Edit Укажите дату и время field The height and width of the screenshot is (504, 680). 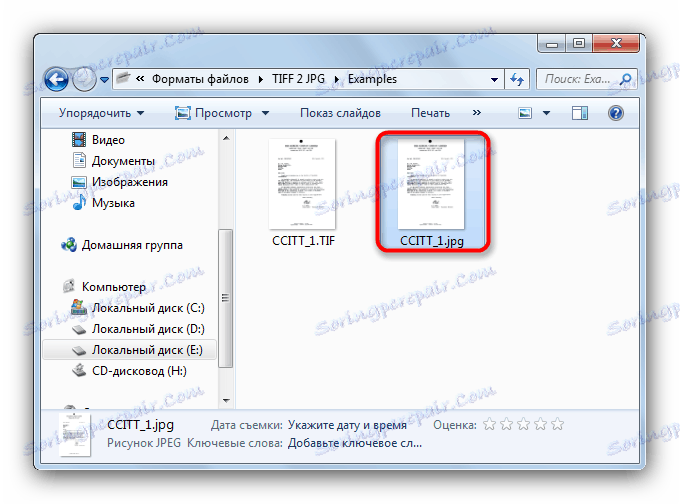click(x=347, y=425)
